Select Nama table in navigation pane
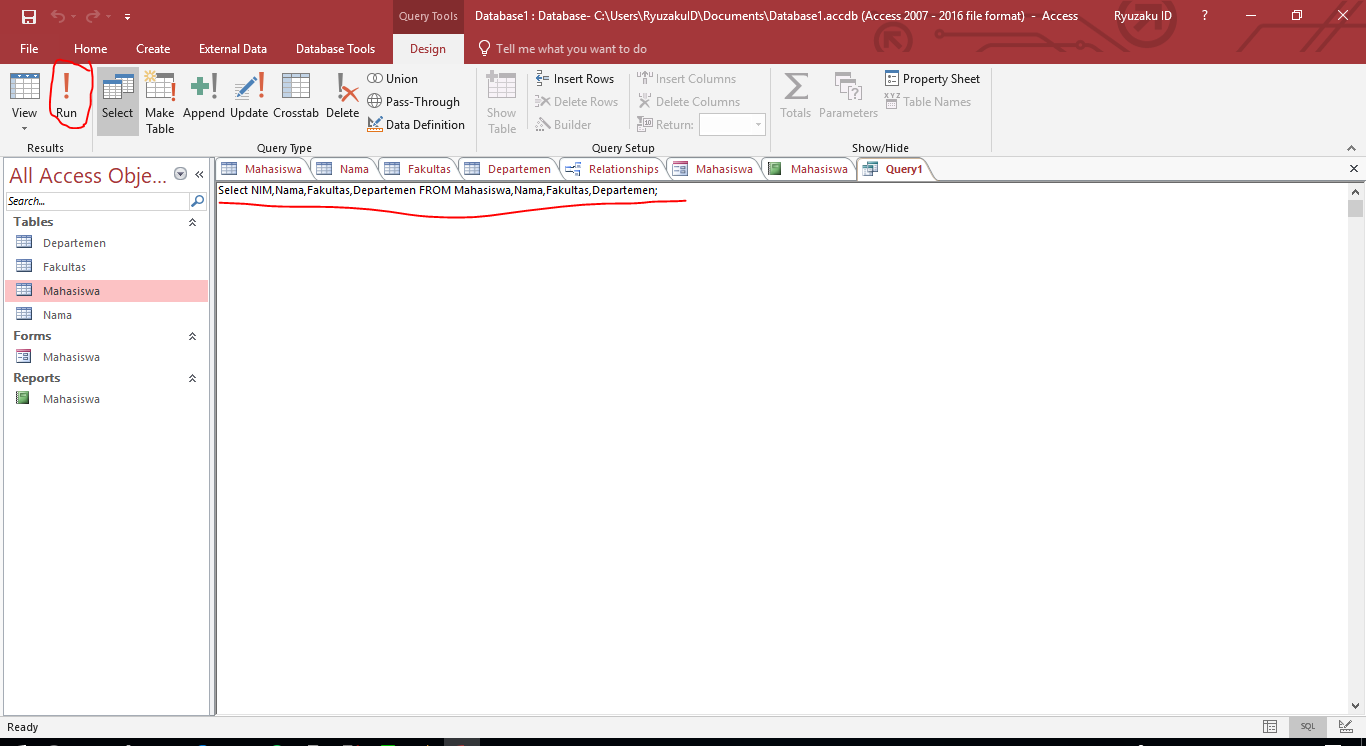This screenshot has width=1366, height=746. coord(106,315)
